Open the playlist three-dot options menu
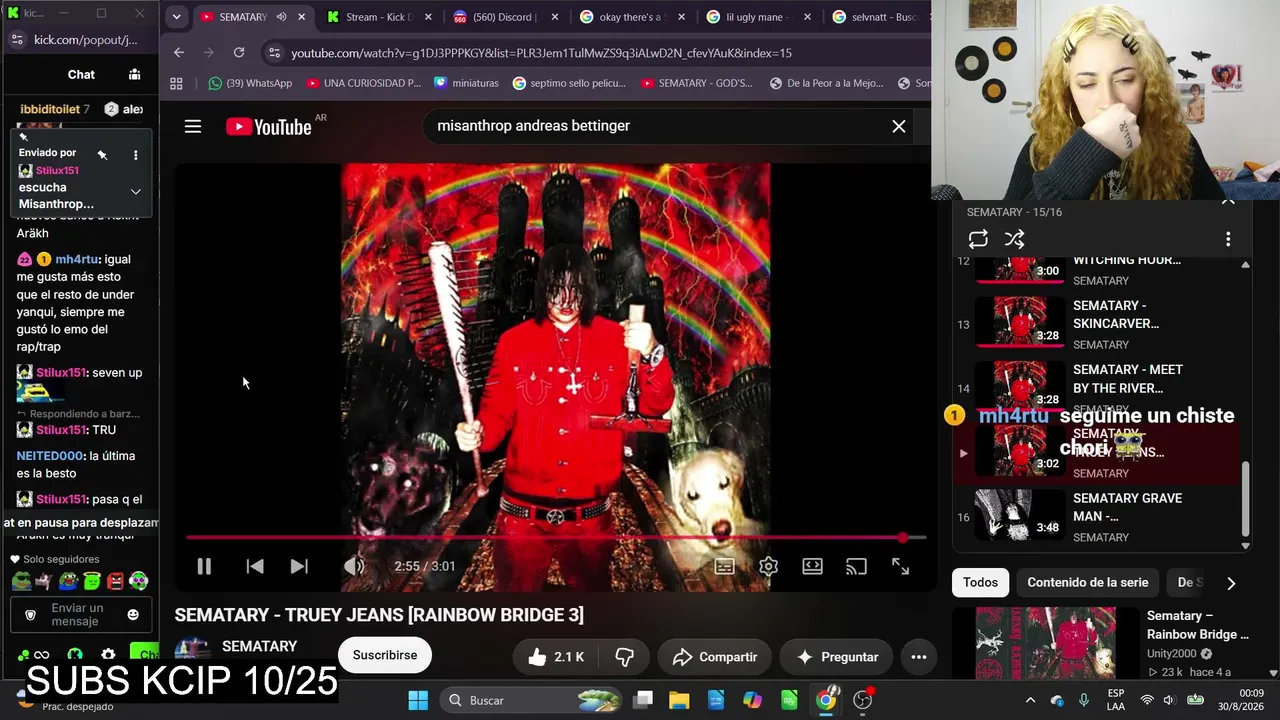 (x=1228, y=239)
